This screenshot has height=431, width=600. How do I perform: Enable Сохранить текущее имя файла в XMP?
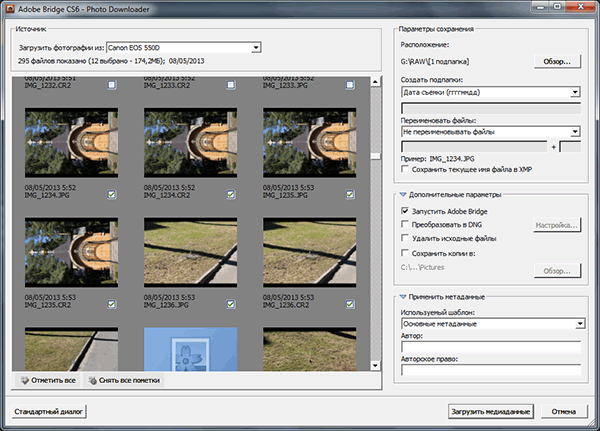tap(405, 169)
